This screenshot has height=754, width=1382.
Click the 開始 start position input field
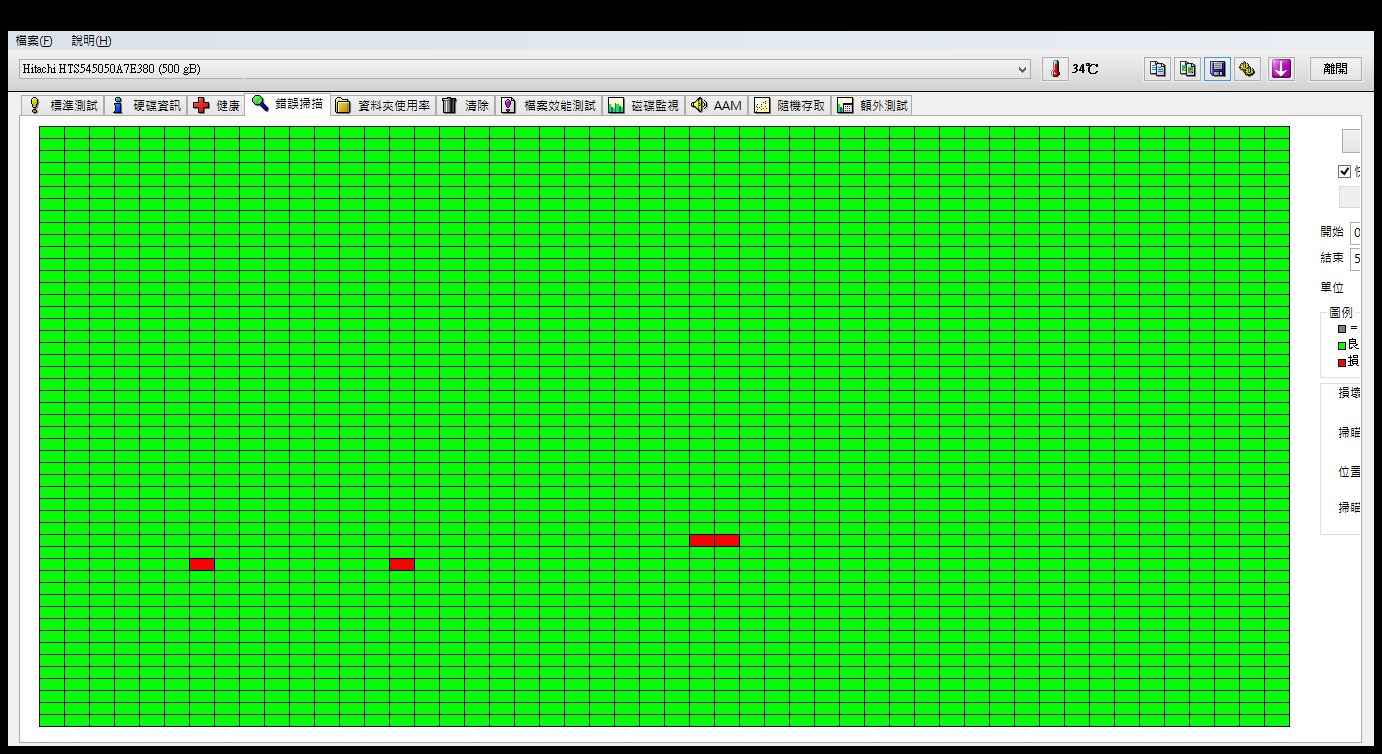tap(1356, 232)
